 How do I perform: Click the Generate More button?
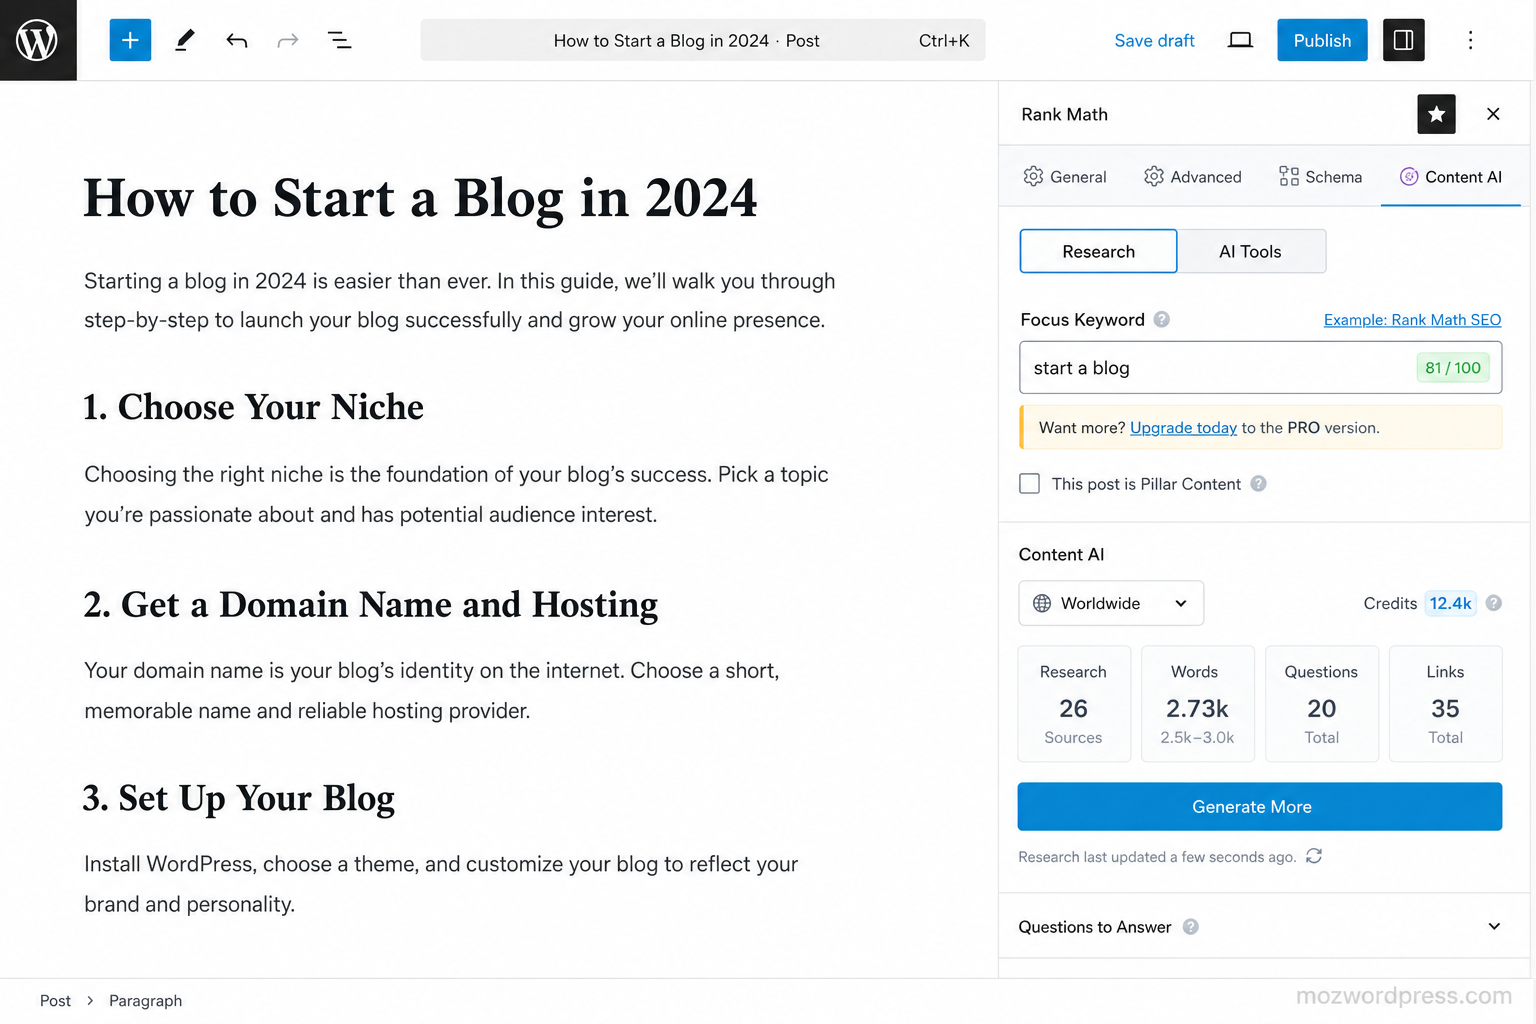(x=1260, y=807)
